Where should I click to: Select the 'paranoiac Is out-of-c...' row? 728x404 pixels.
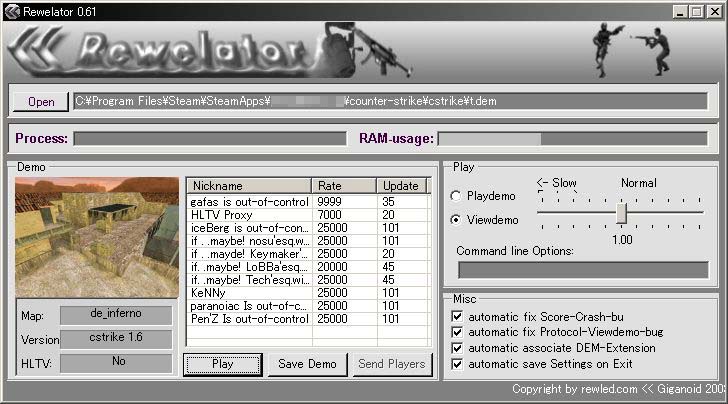pyautogui.click(x=309, y=306)
